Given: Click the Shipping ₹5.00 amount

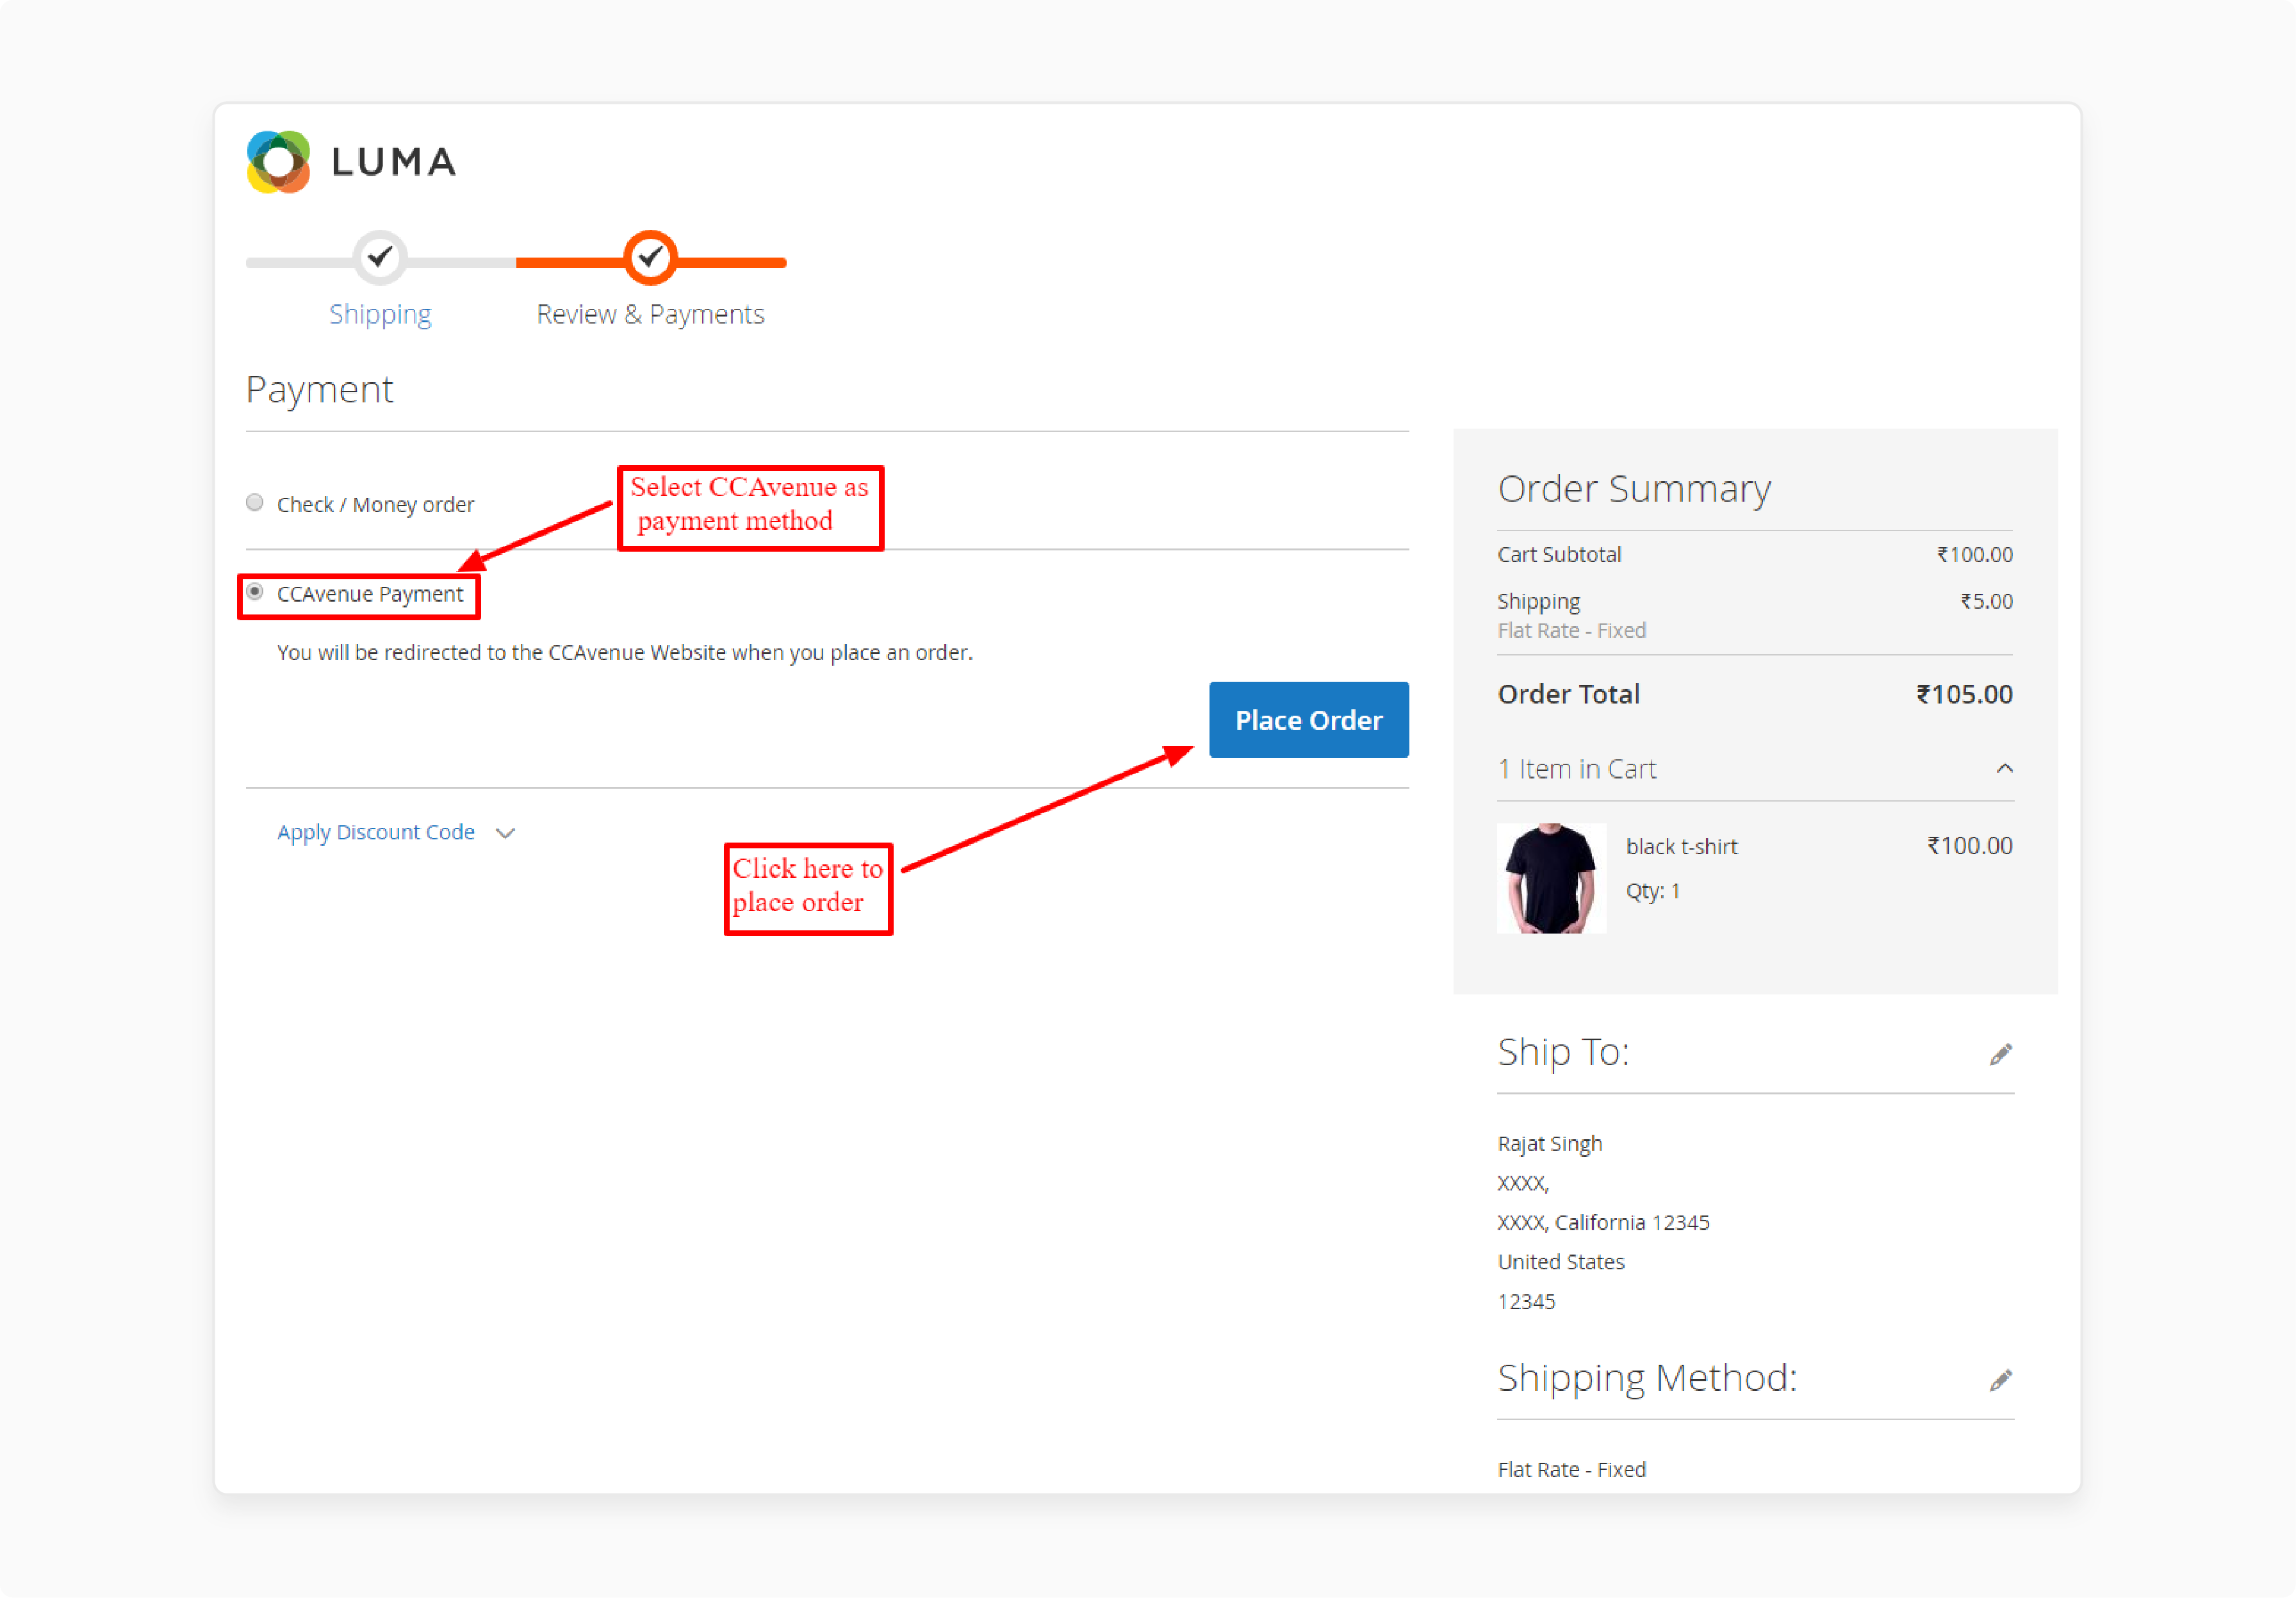Looking at the screenshot, I should click(1986, 601).
